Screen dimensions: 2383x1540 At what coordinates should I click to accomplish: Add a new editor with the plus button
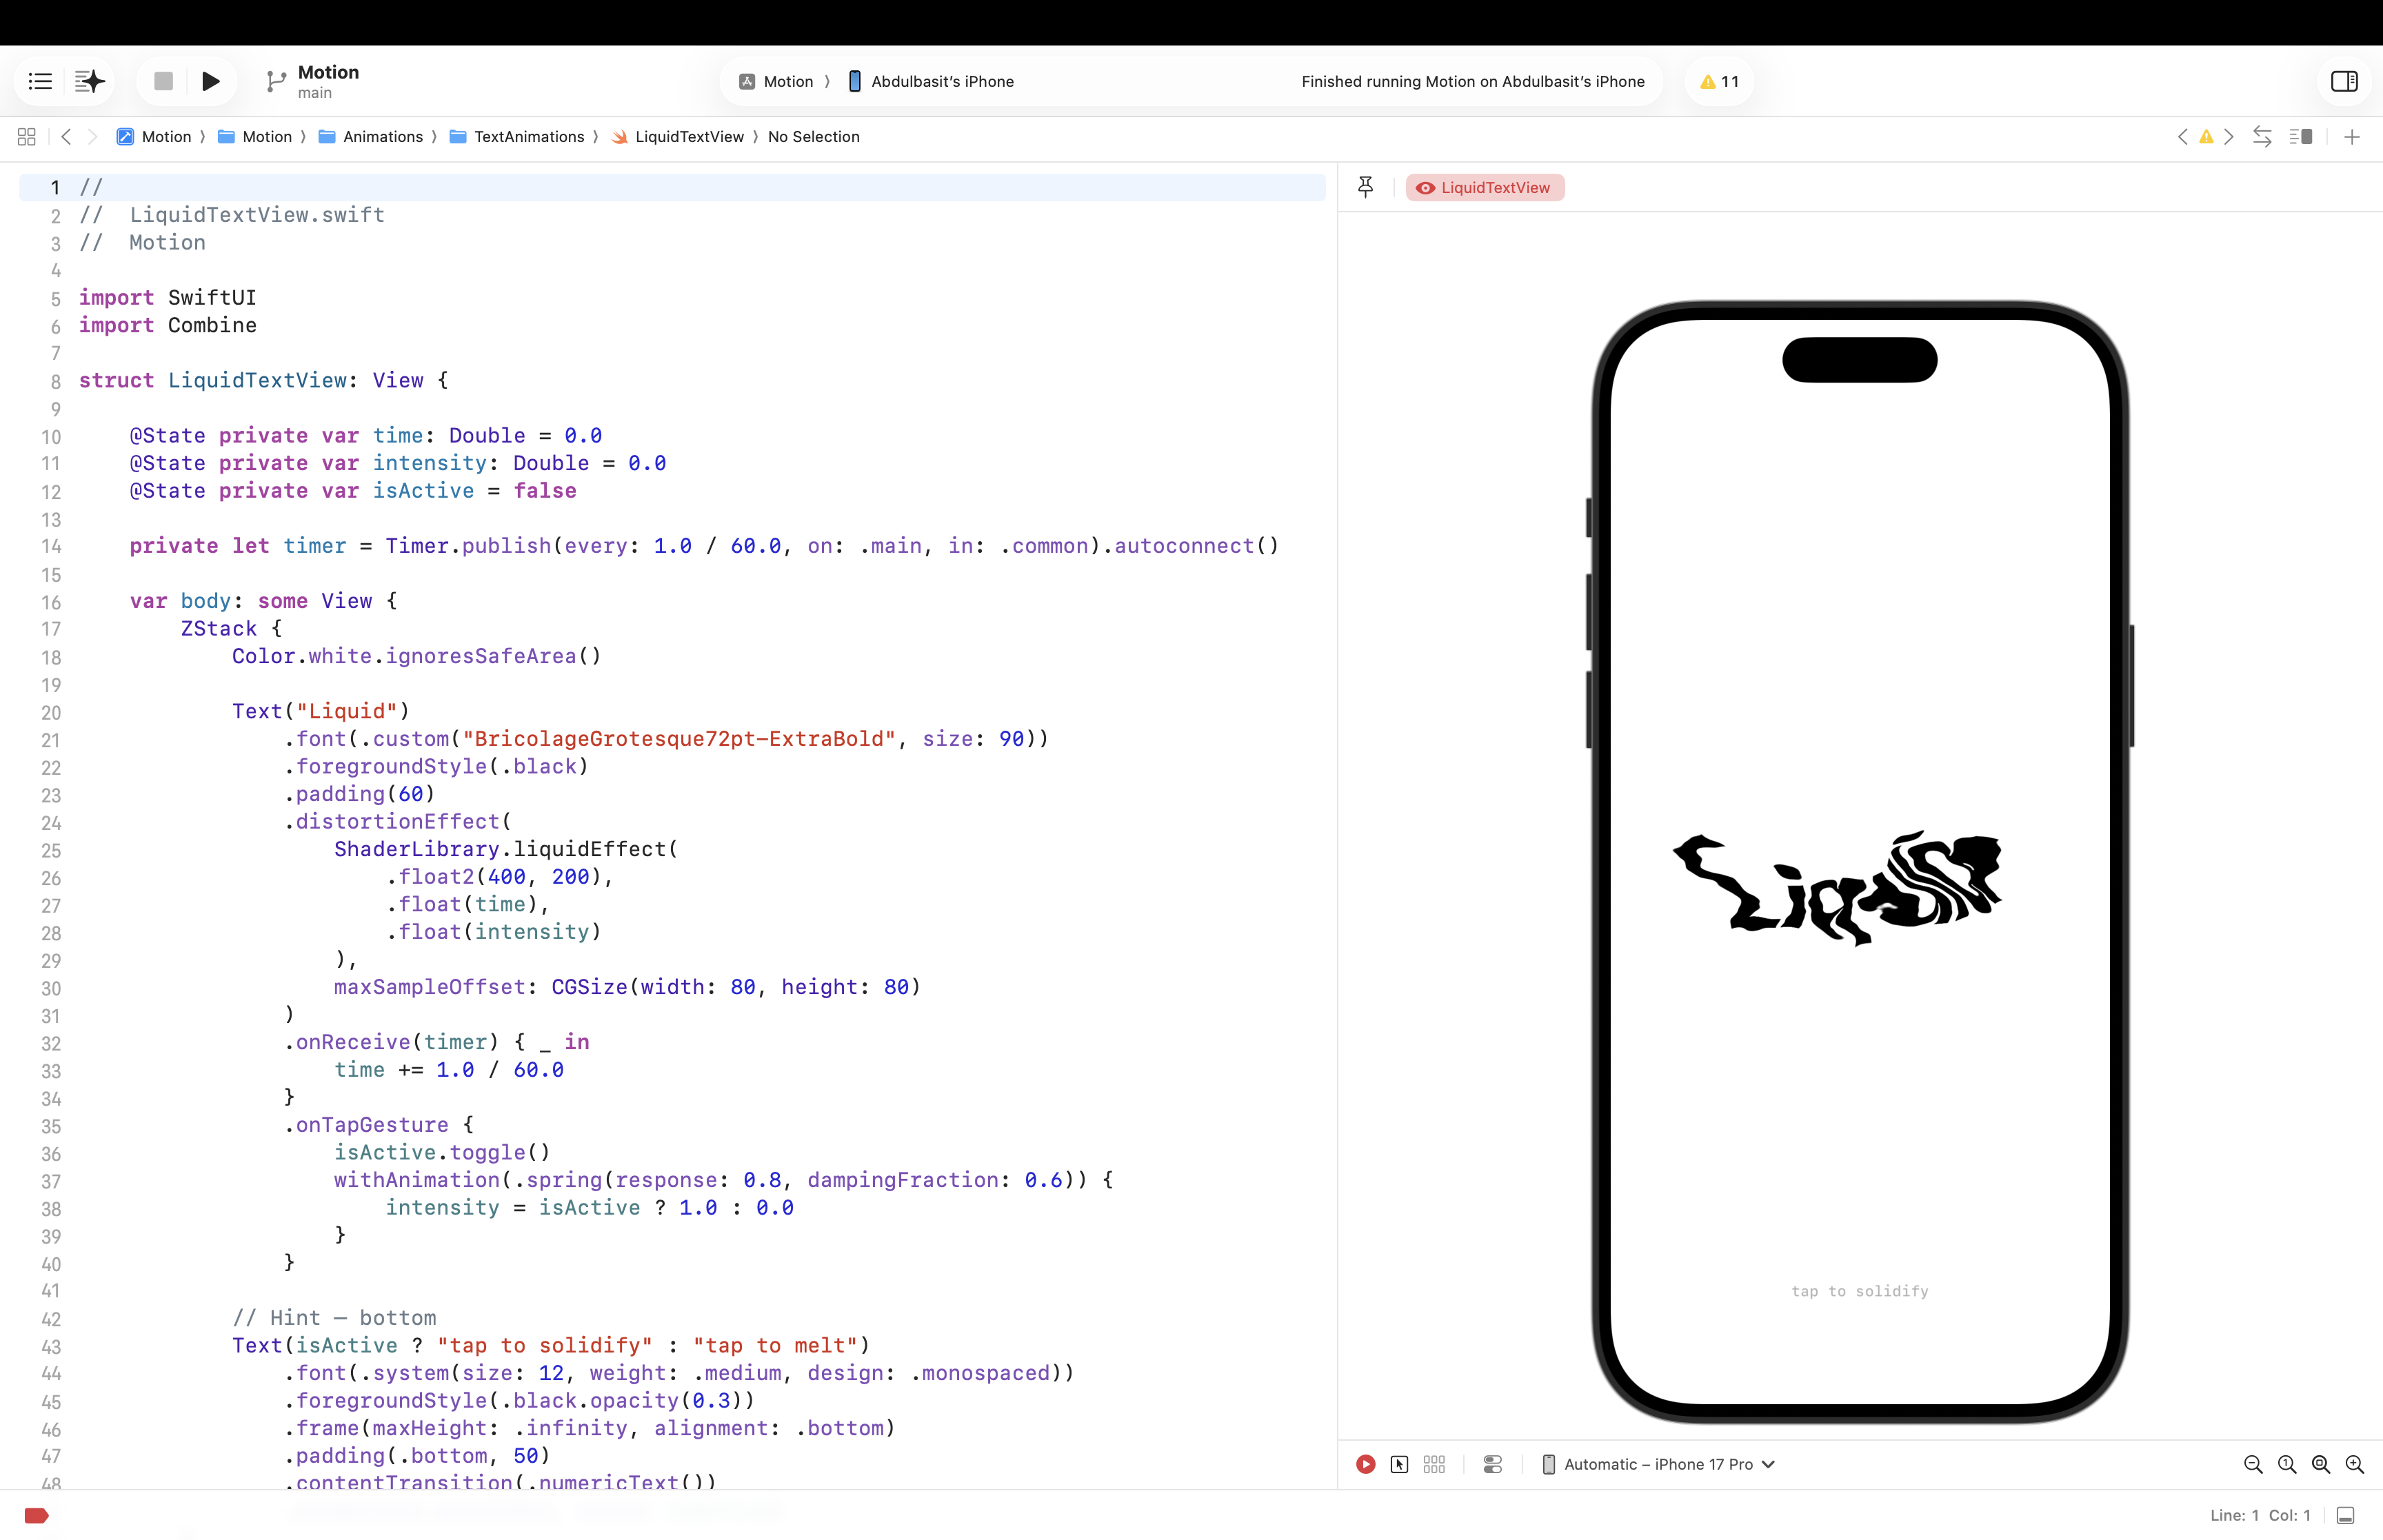[2351, 137]
